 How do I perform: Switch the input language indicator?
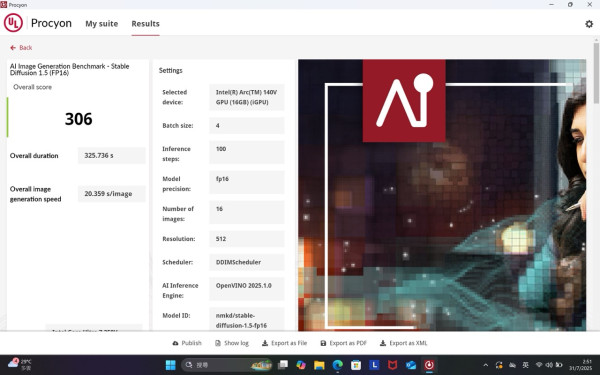click(525, 365)
